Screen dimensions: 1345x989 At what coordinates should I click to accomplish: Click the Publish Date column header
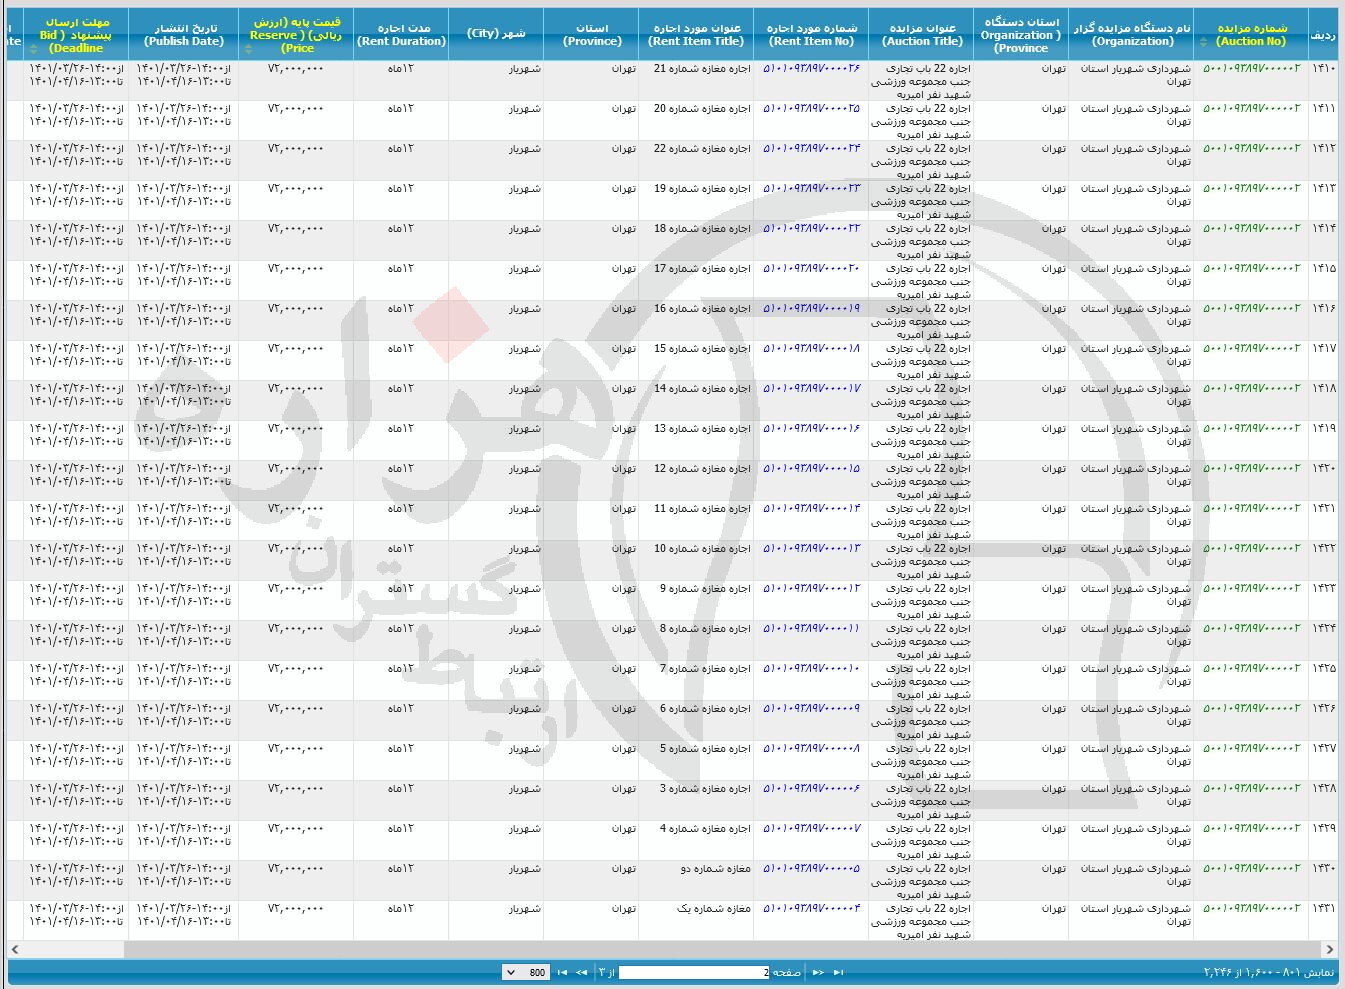(184, 35)
